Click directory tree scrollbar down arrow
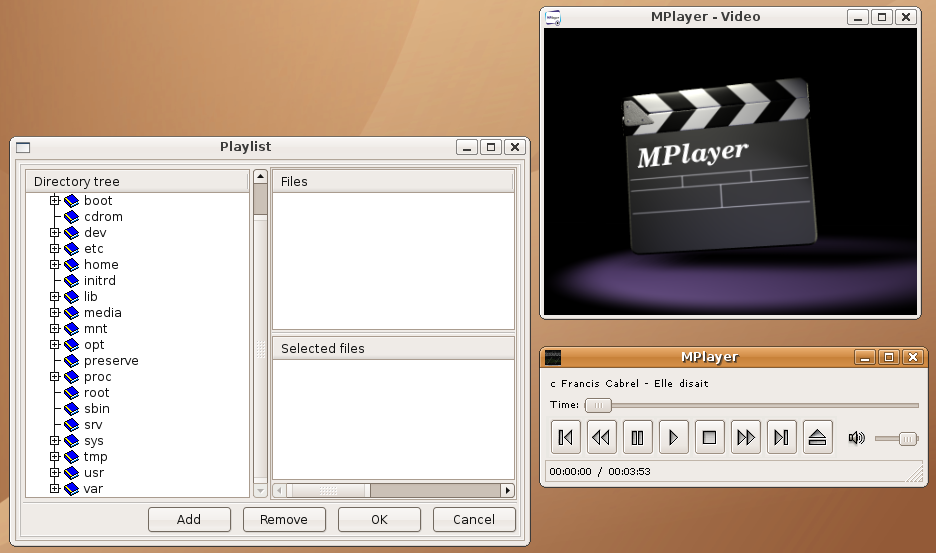This screenshot has width=936, height=553. click(x=260, y=490)
